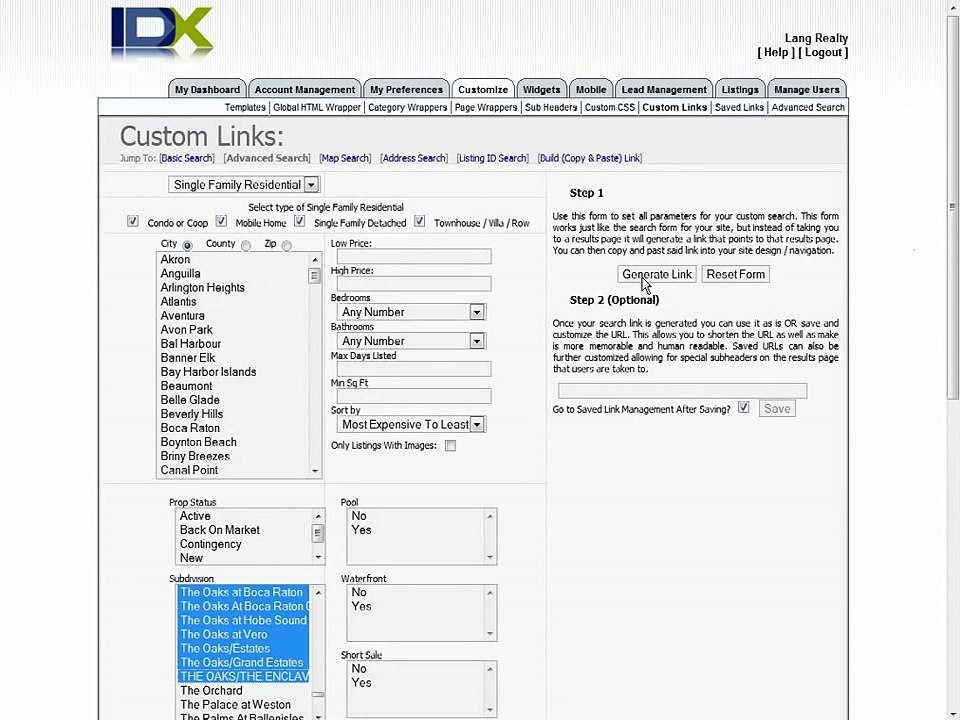
Task: Open Custom CSS submenu
Action: (x=610, y=107)
